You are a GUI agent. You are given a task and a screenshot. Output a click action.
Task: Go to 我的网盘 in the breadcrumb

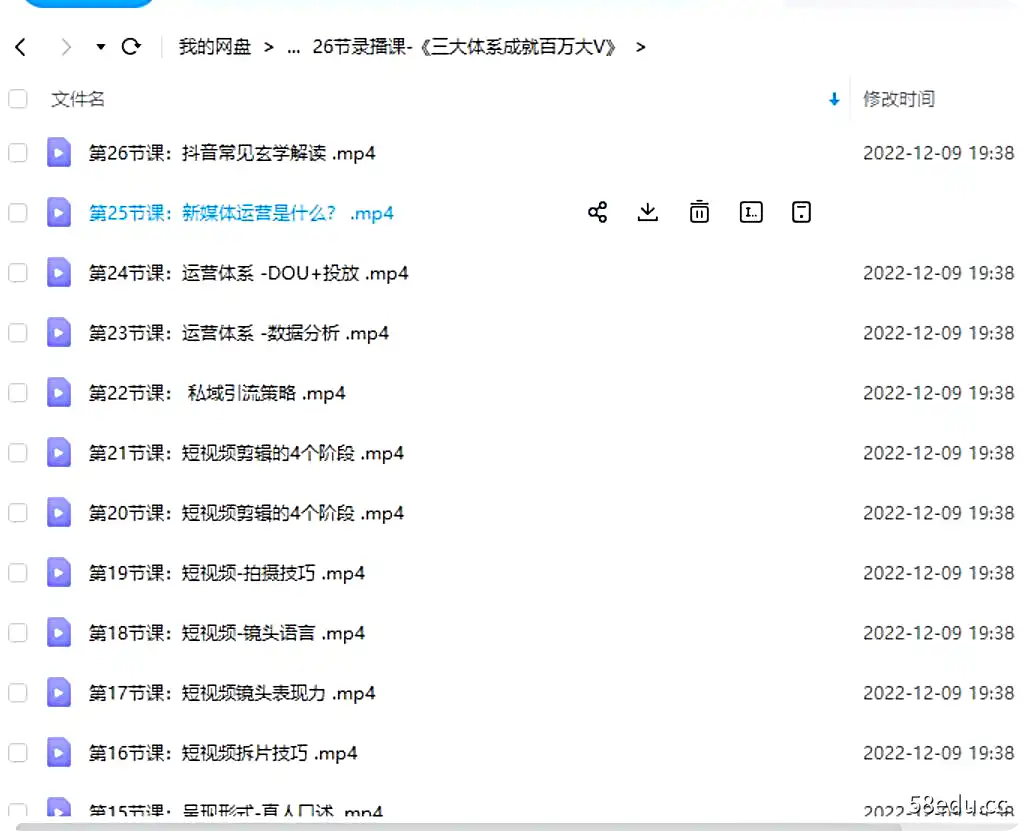[x=214, y=47]
